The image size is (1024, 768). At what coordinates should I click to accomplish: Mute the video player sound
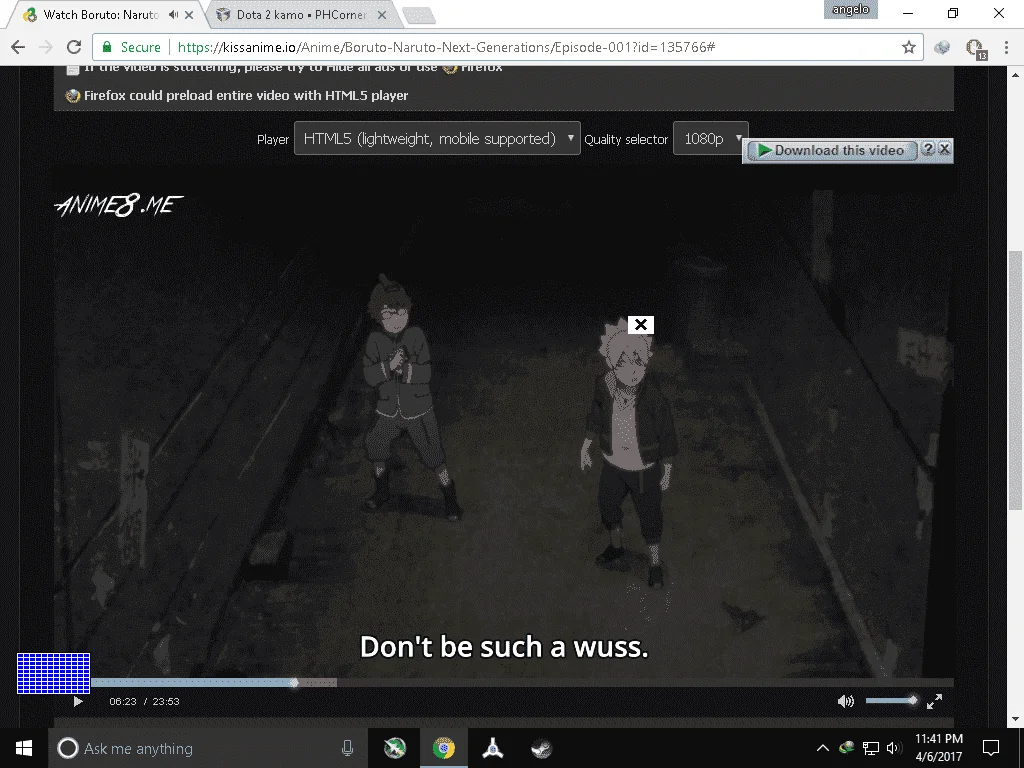846,701
